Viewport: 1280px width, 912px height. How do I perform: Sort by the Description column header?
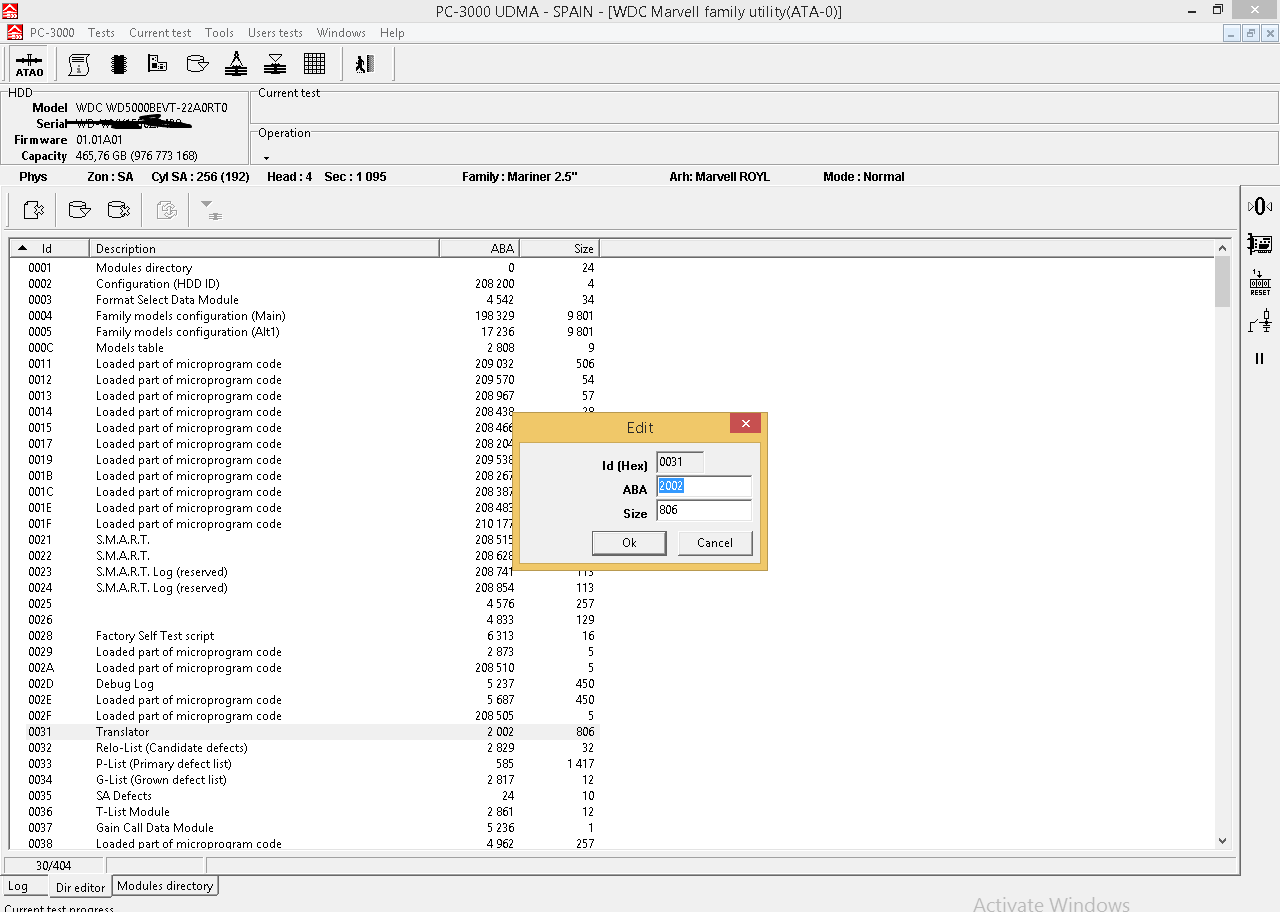tap(264, 248)
